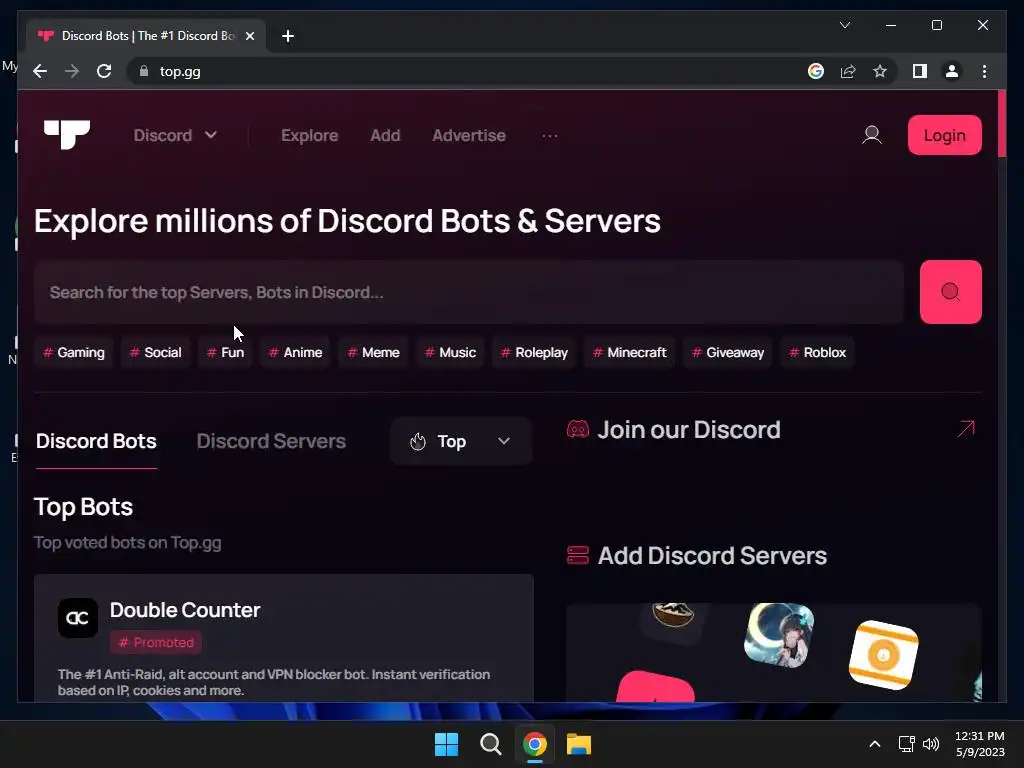Image resolution: width=1024 pixels, height=768 pixels.
Task: View site information lock icon
Action: click(144, 71)
